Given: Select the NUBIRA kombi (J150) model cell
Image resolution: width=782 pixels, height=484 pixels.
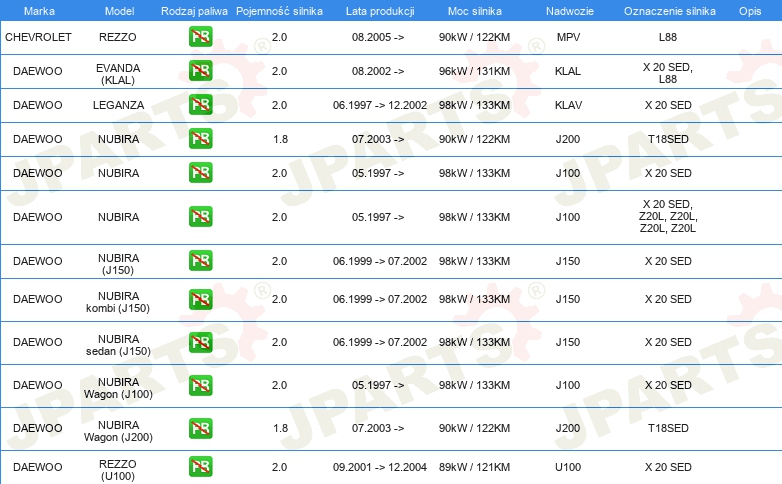Looking at the screenshot, I should (118, 302).
